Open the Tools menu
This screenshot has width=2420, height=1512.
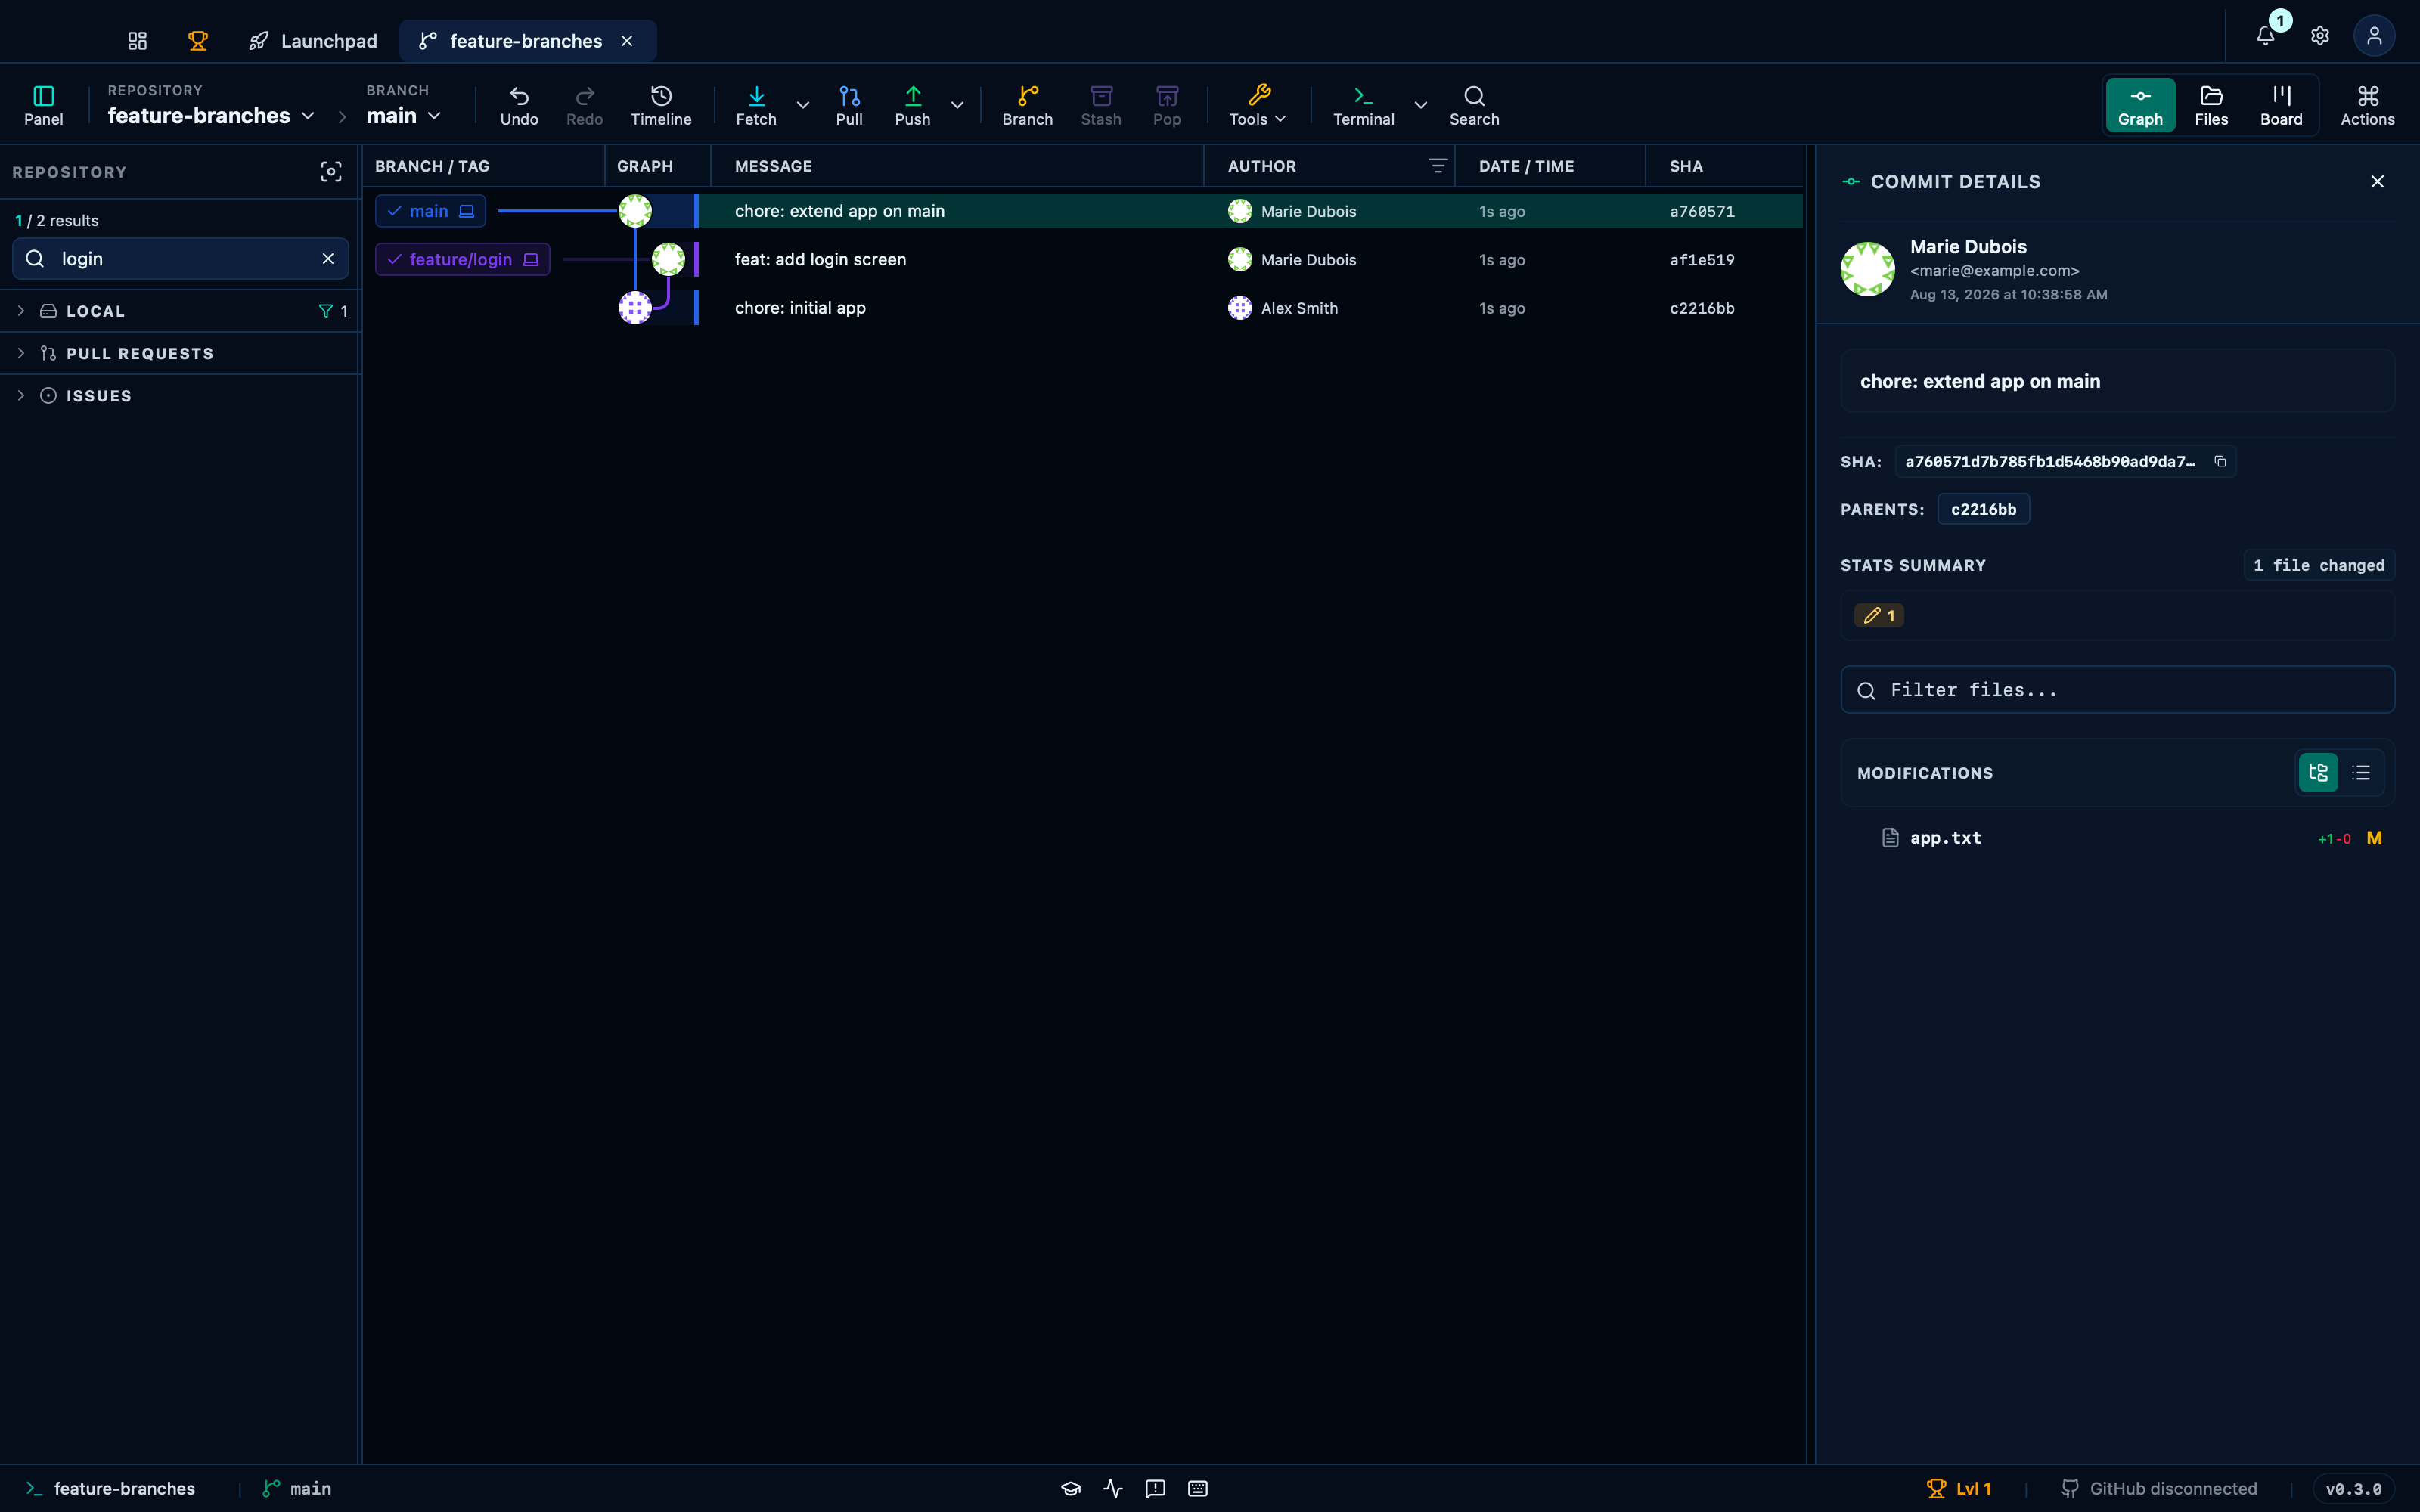tap(1258, 105)
